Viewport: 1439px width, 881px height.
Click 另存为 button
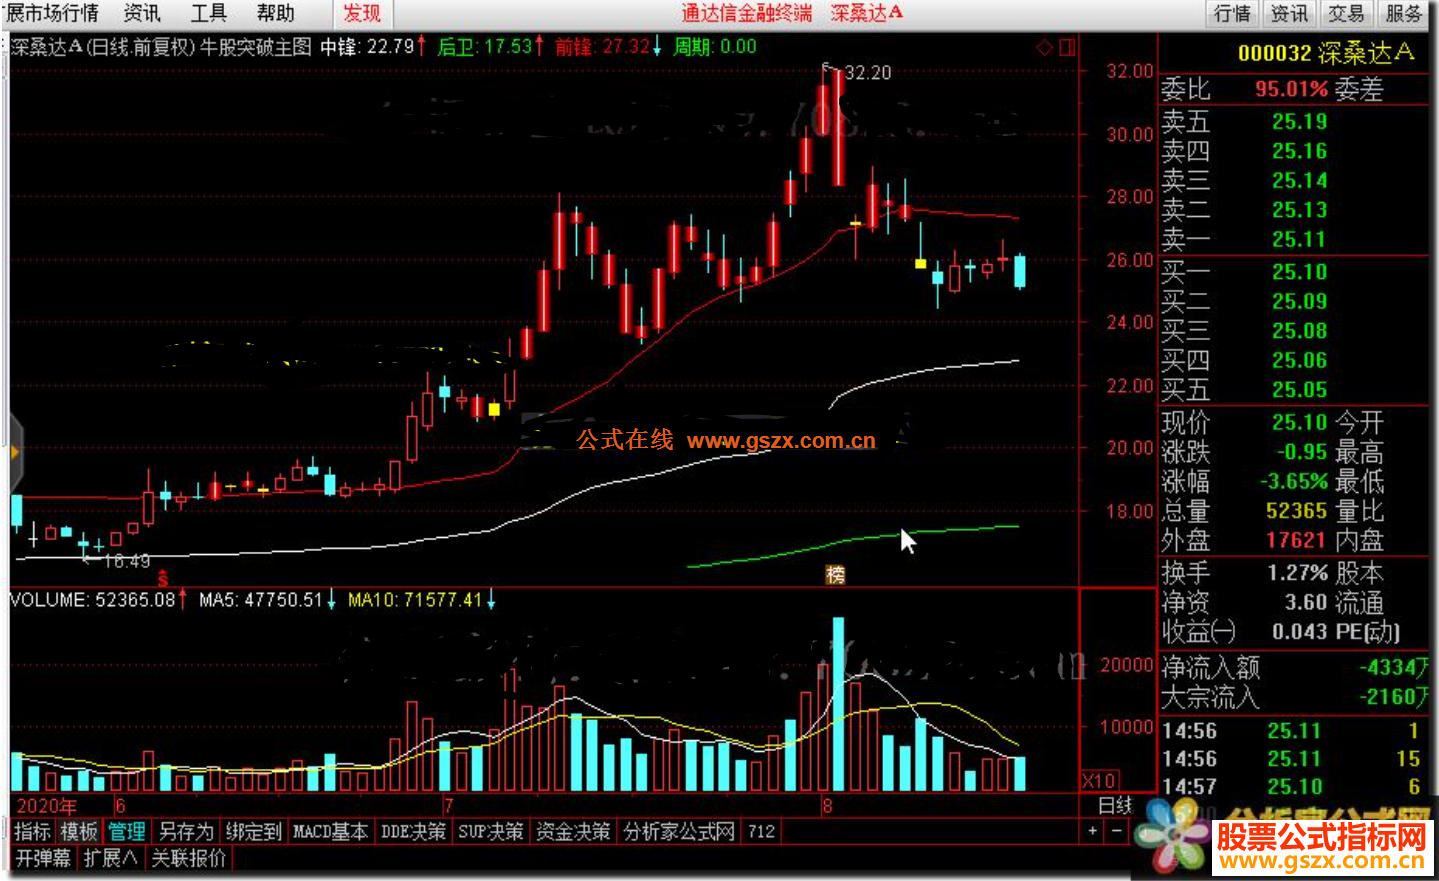pyautogui.click(x=186, y=831)
